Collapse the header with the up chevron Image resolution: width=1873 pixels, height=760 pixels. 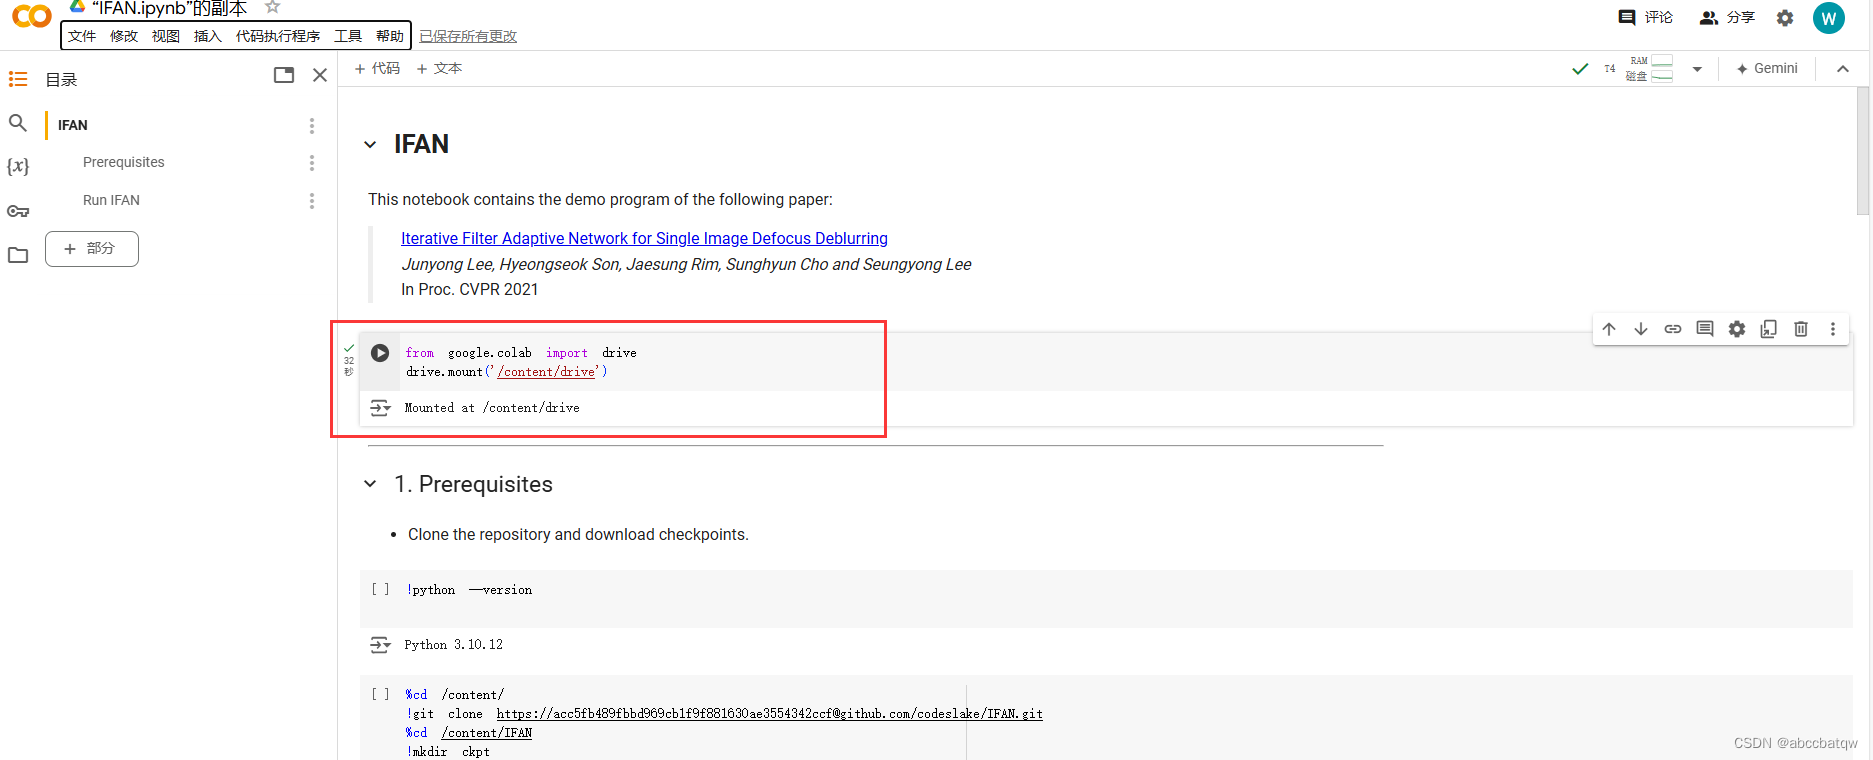tap(1843, 68)
